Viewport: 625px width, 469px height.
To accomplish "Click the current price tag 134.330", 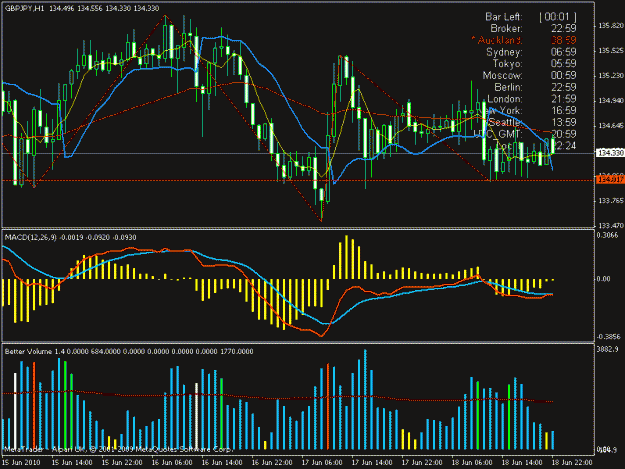I will coord(609,153).
